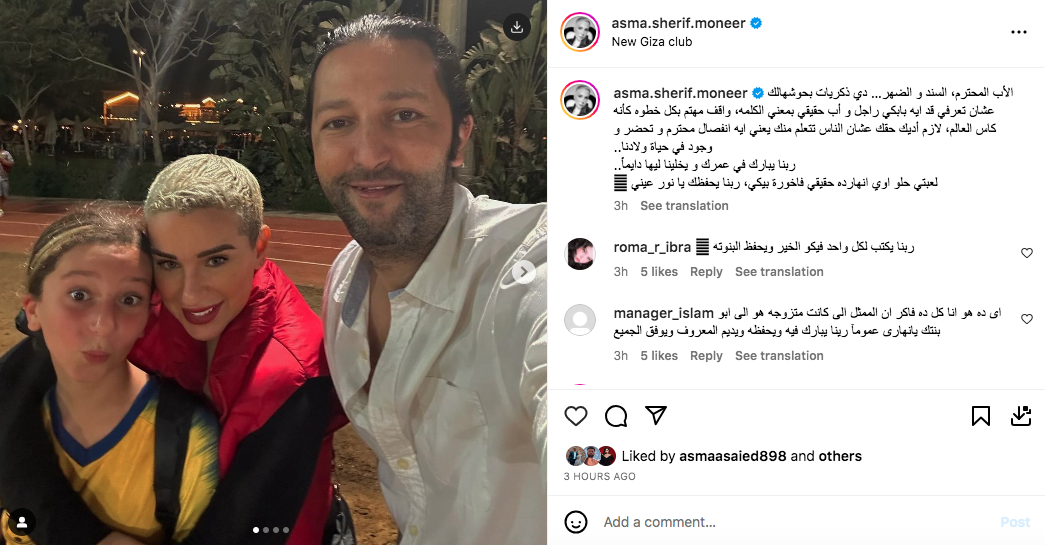This screenshot has height=545, width=1045.
Task: Save the post with bookmark icon
Action: [x=980, y=416]
